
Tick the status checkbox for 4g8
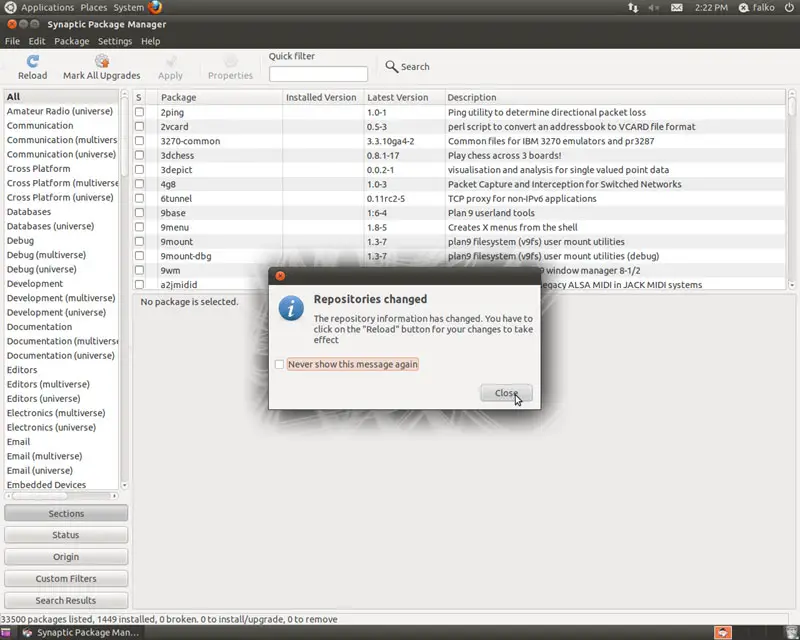pos(139,184)
